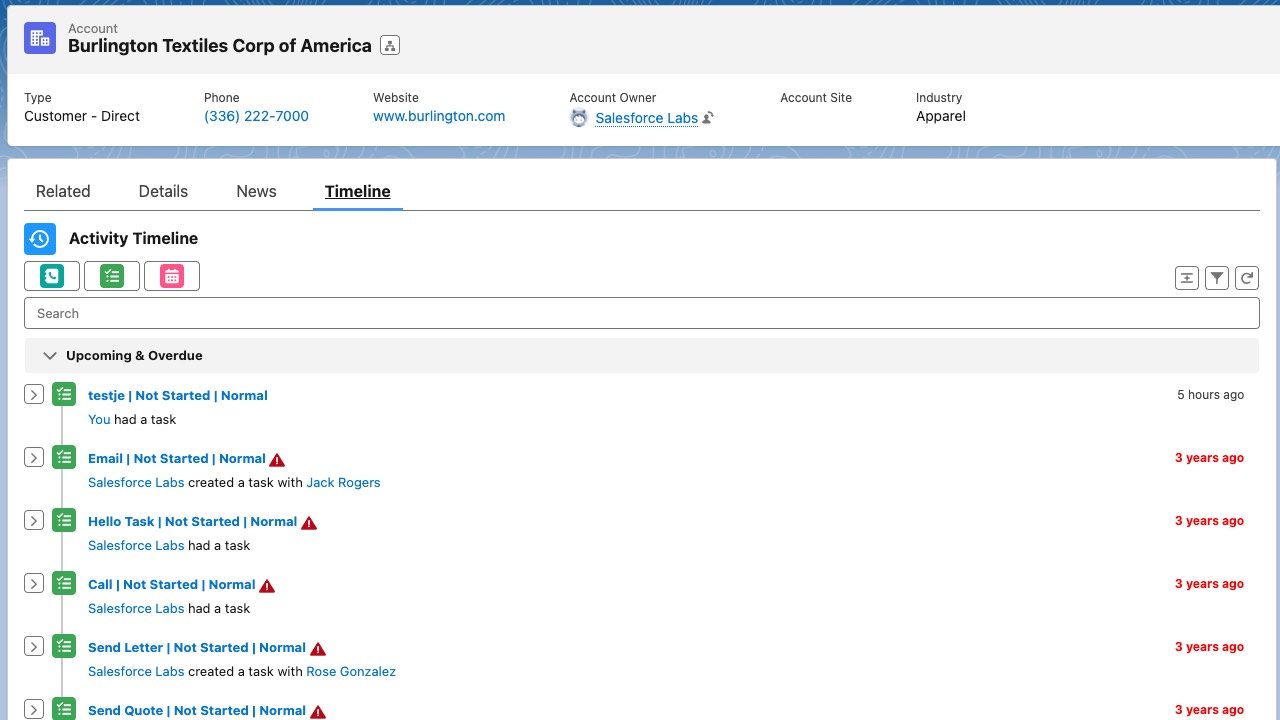Click the New Task green checklist button
This screenshot has width=1280, height=720.
click(112, 276)
